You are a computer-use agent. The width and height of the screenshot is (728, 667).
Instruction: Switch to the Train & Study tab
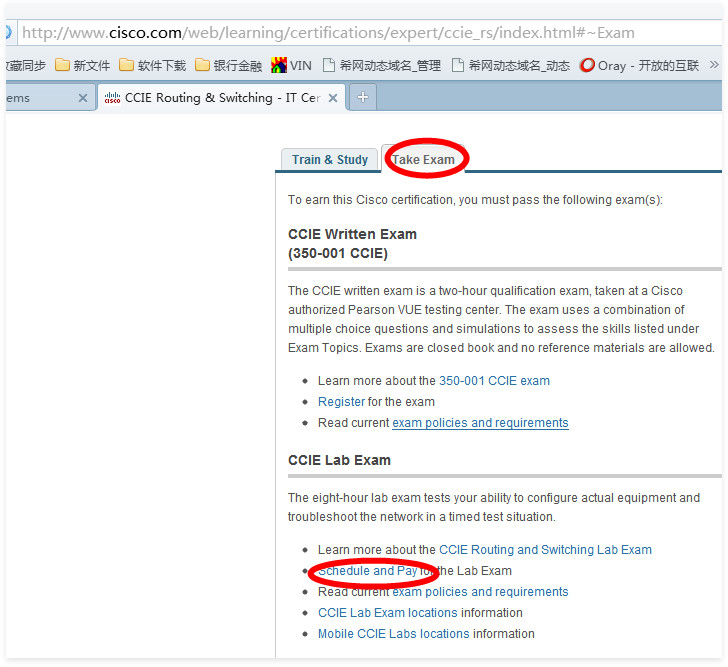(x=330, y=160)
